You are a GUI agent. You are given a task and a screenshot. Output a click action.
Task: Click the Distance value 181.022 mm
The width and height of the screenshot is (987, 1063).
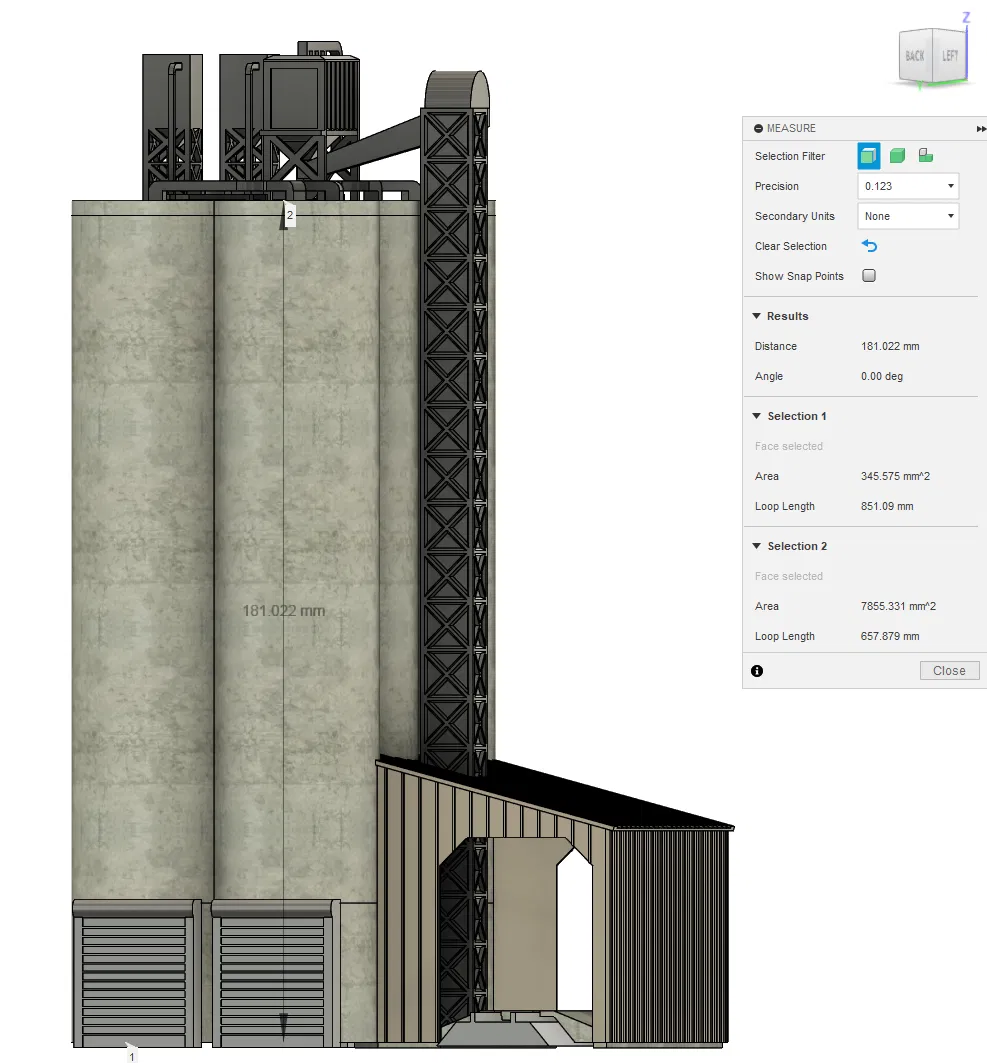click(x=890, y=346)
